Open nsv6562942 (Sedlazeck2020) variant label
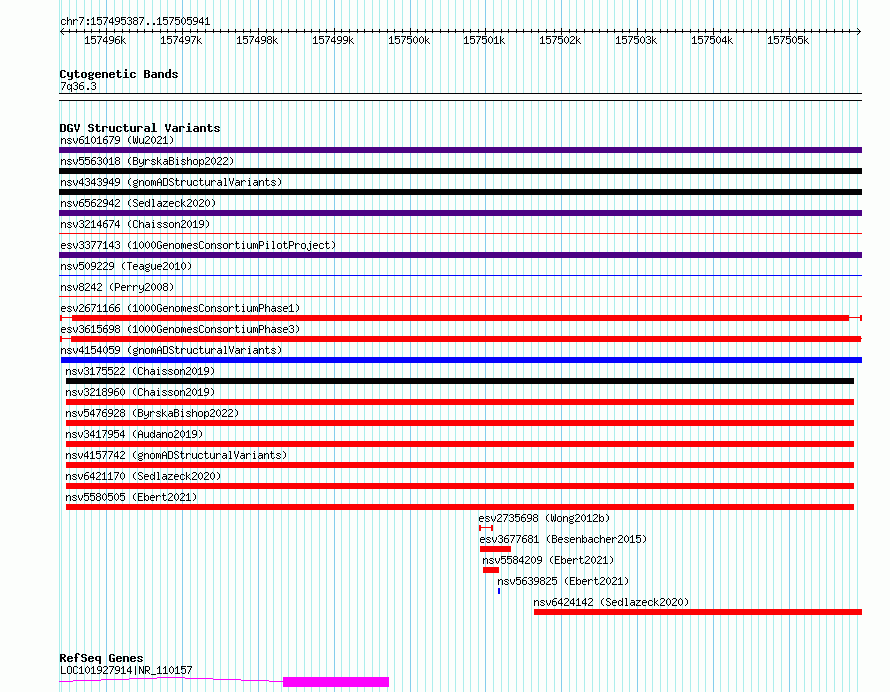 (138, 203)
